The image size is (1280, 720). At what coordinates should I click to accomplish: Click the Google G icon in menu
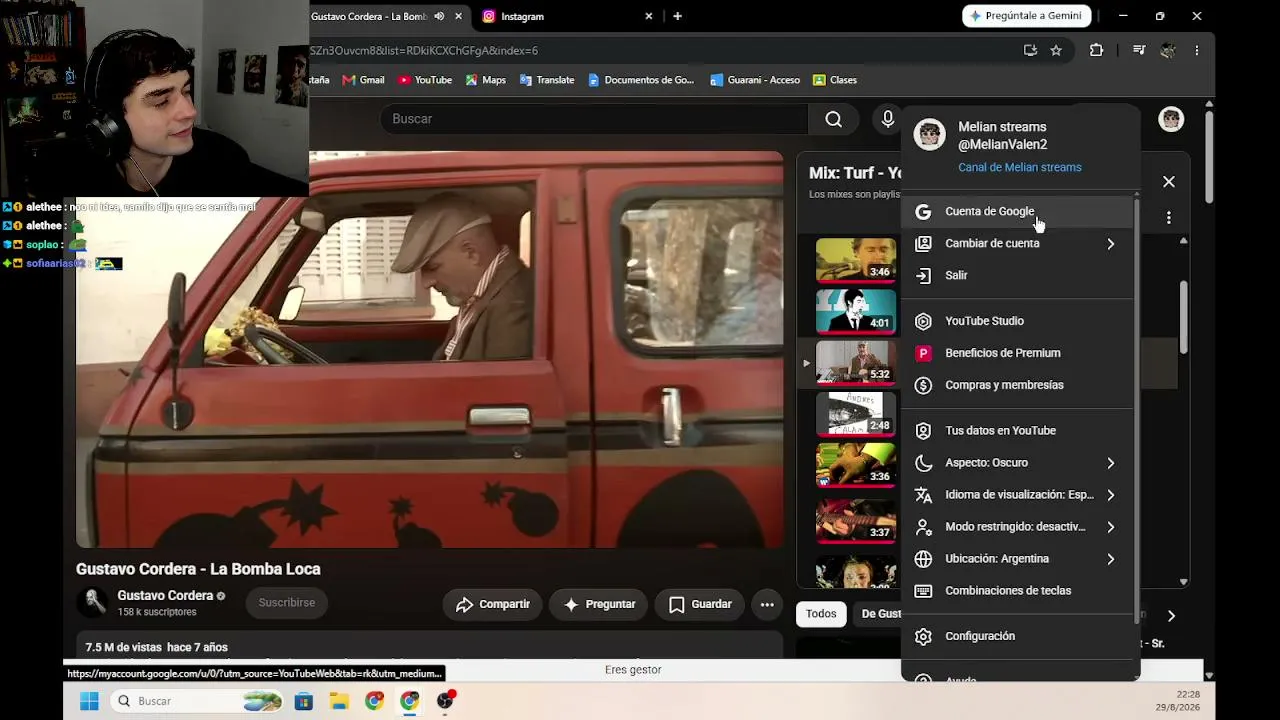tap(923, 211)
